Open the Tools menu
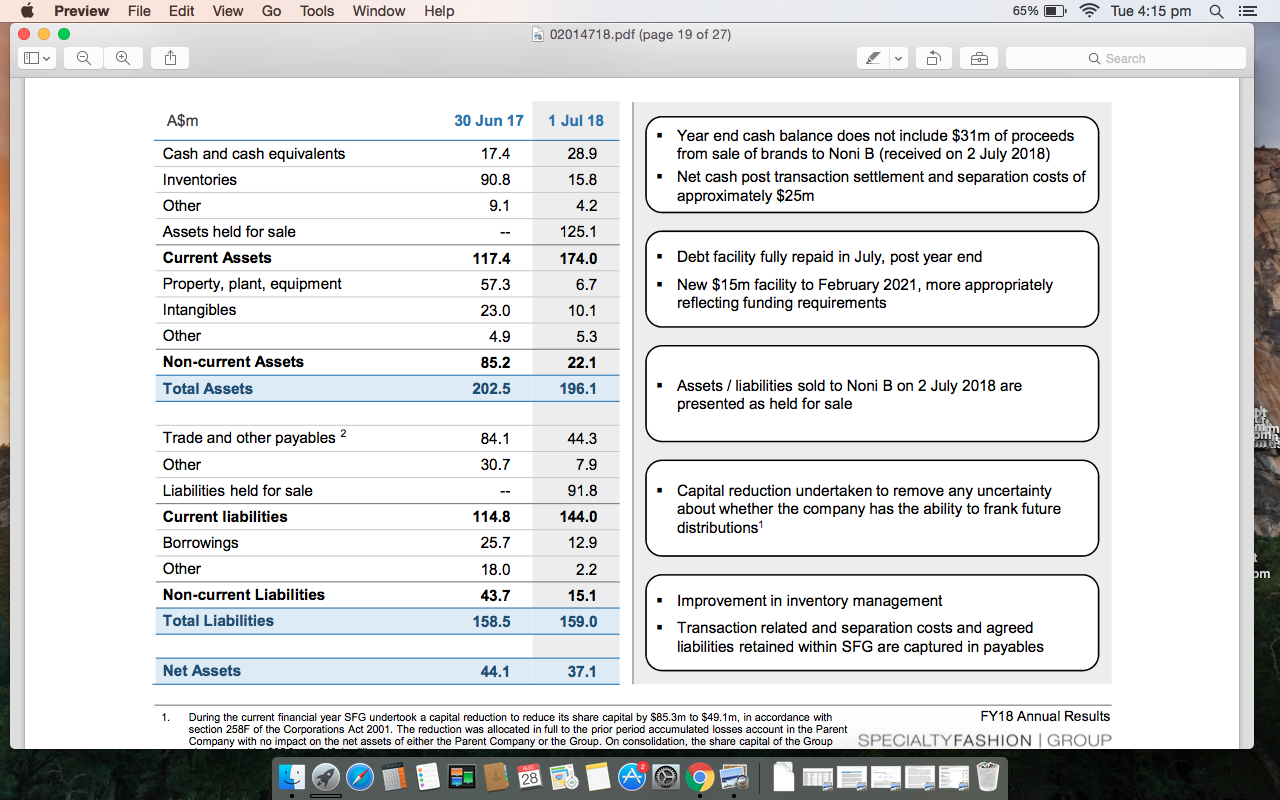The width and height of the screenshot is (1280, 800). [317, 11]
